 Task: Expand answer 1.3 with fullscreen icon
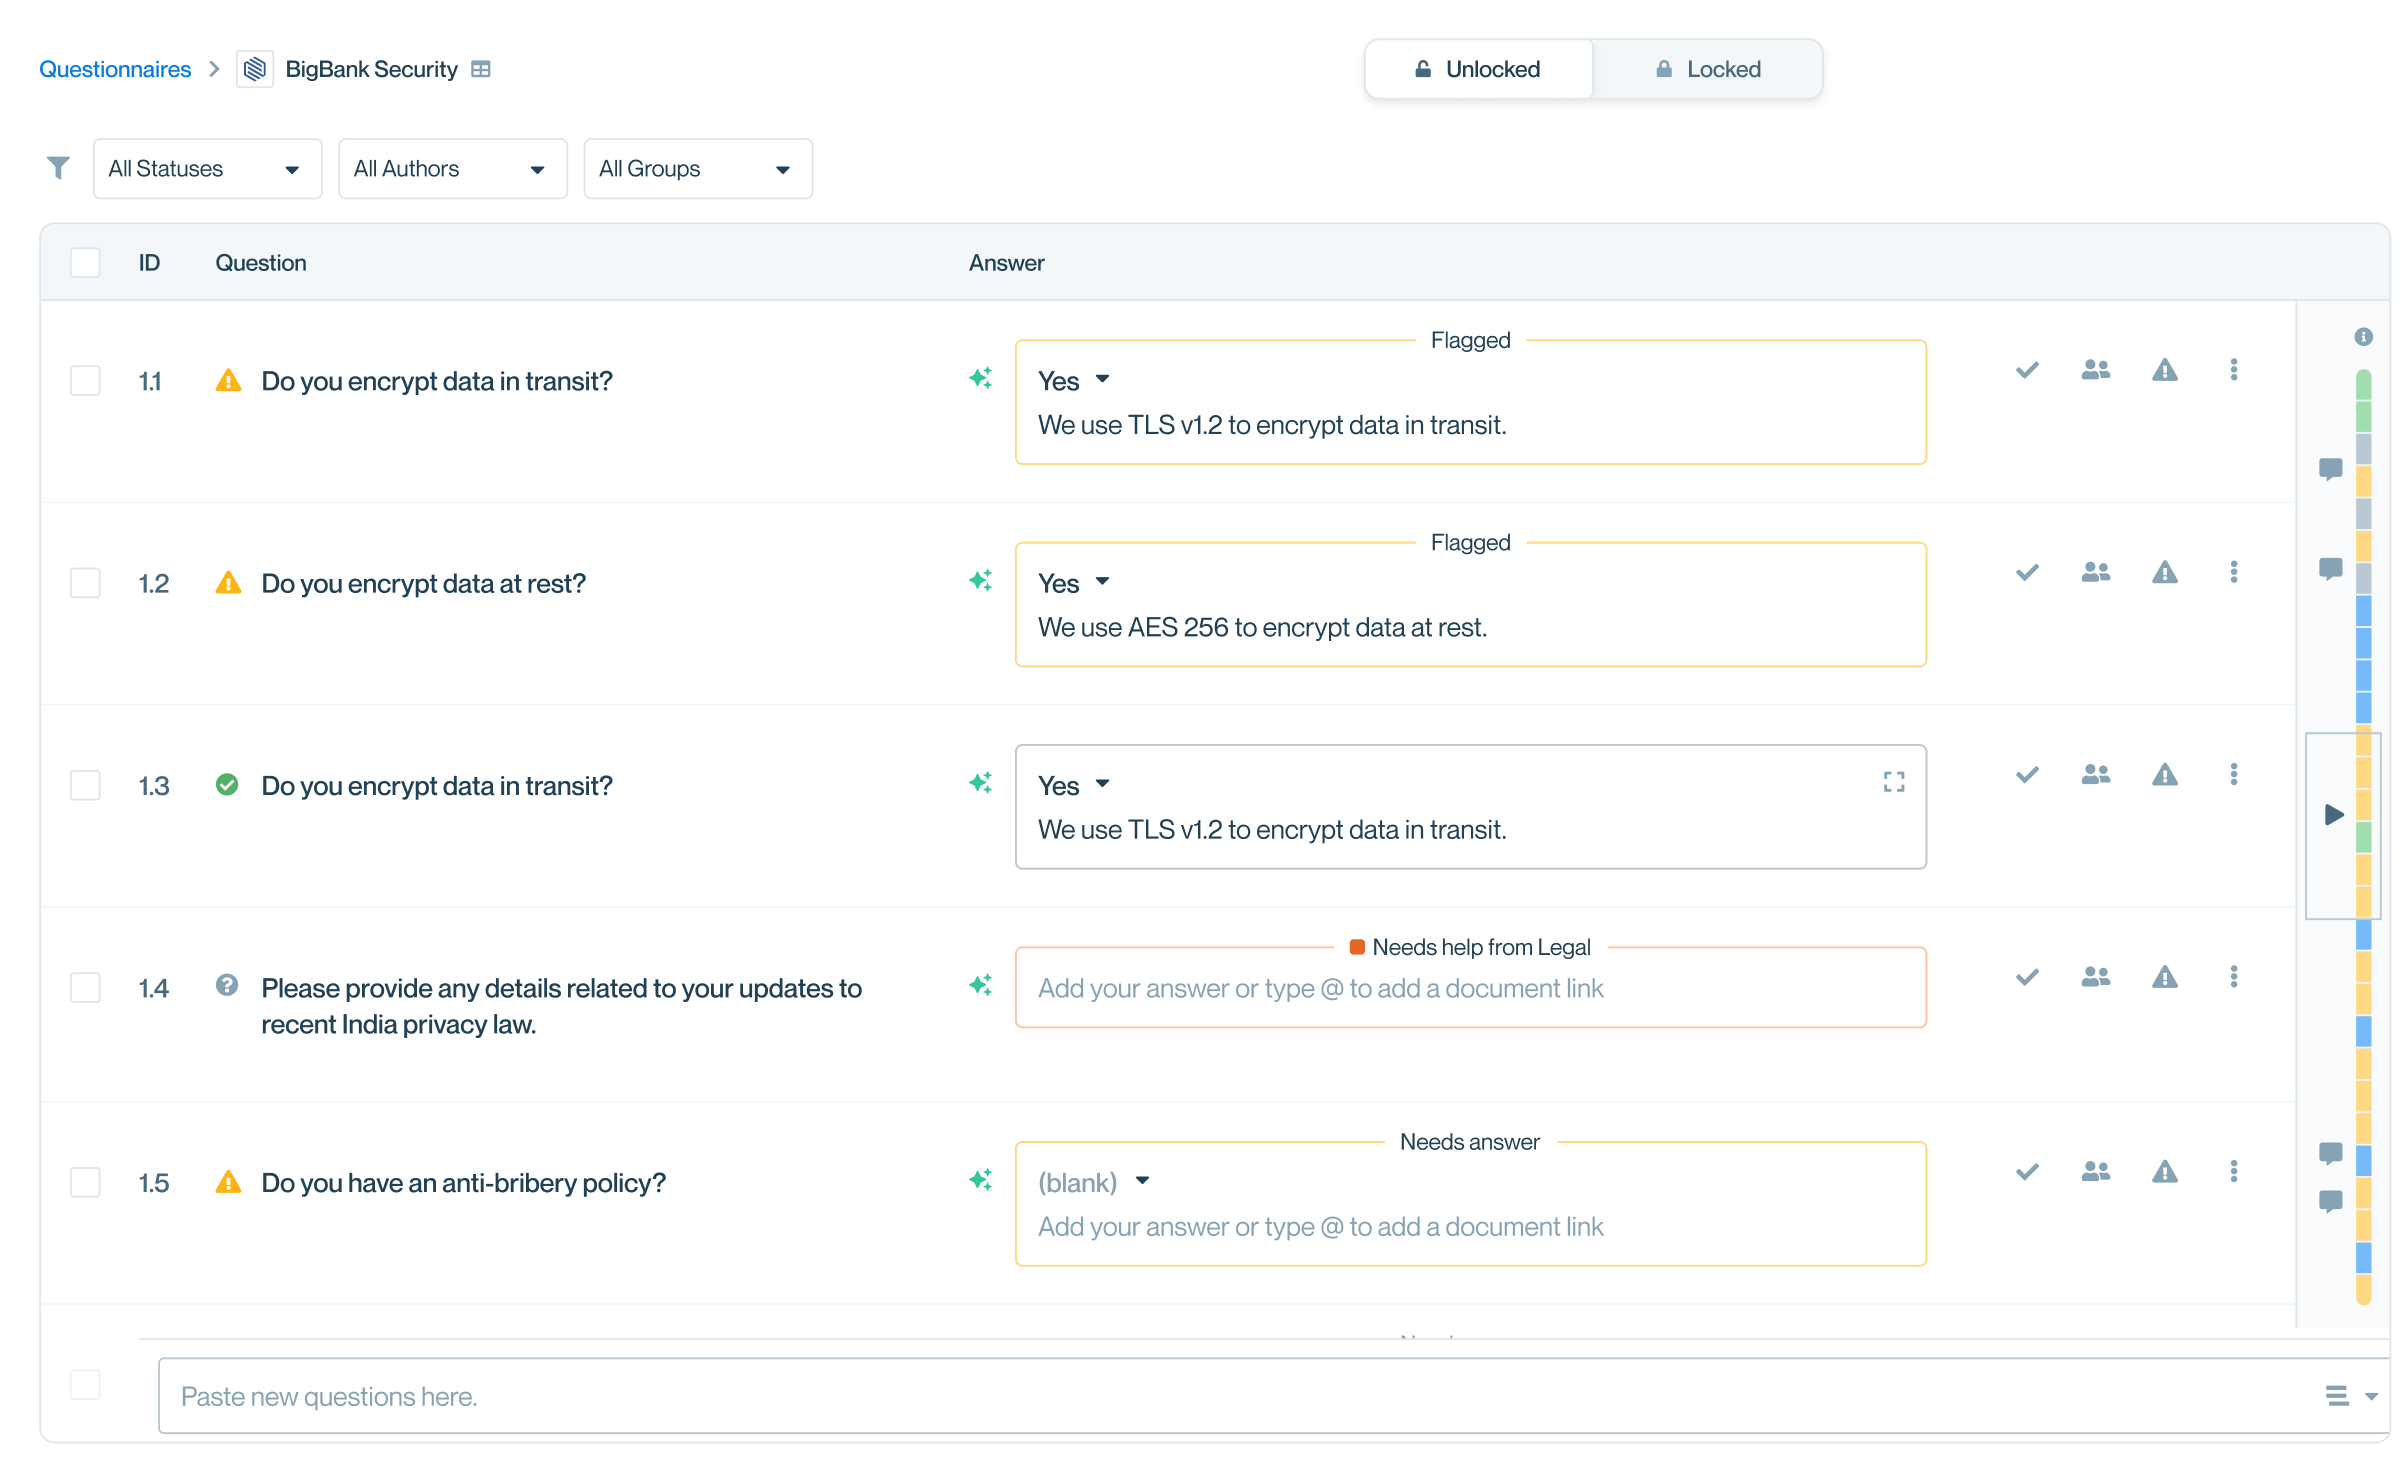1893,782
